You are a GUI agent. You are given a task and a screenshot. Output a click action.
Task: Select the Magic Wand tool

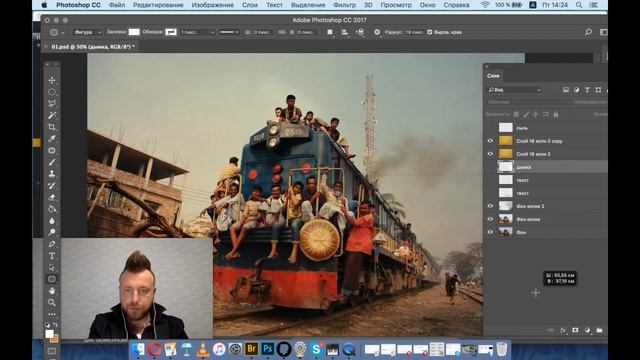(52, 116)
